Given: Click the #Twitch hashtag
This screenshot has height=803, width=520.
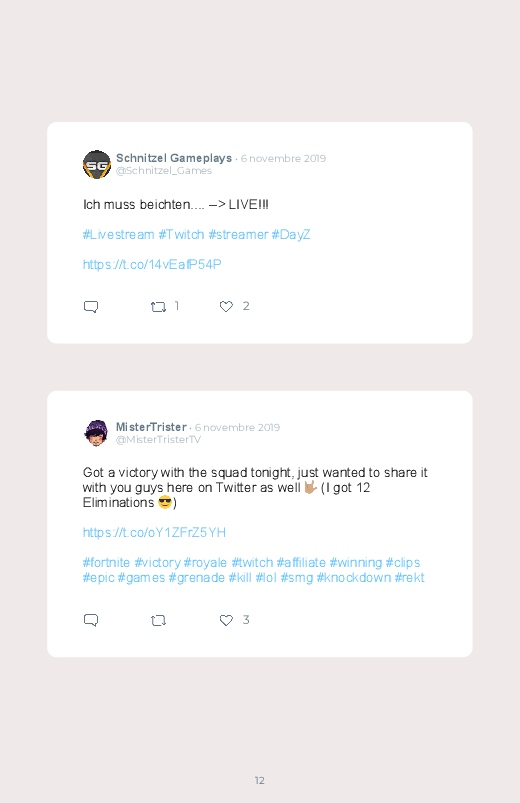Looking at the screenshot, I should point(181,235).
